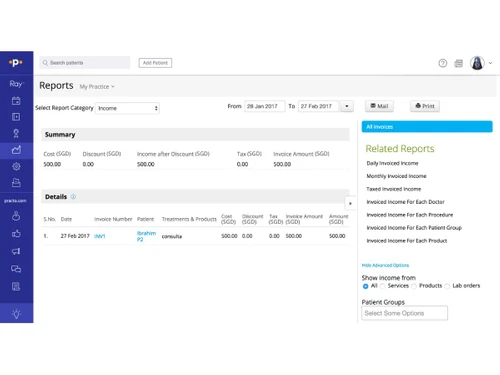
Task: Open the Ray product link in sidebar
Action: [x=16, y=84]
